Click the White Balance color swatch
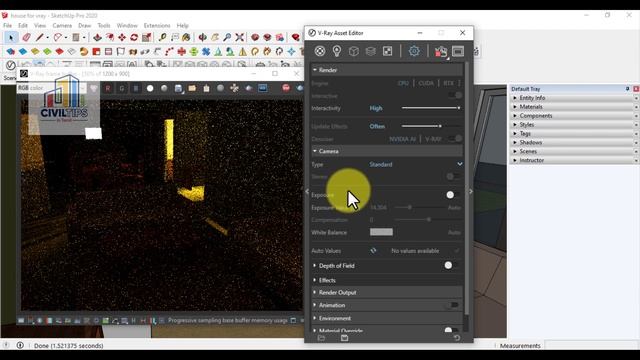 [x=381, y=232]
